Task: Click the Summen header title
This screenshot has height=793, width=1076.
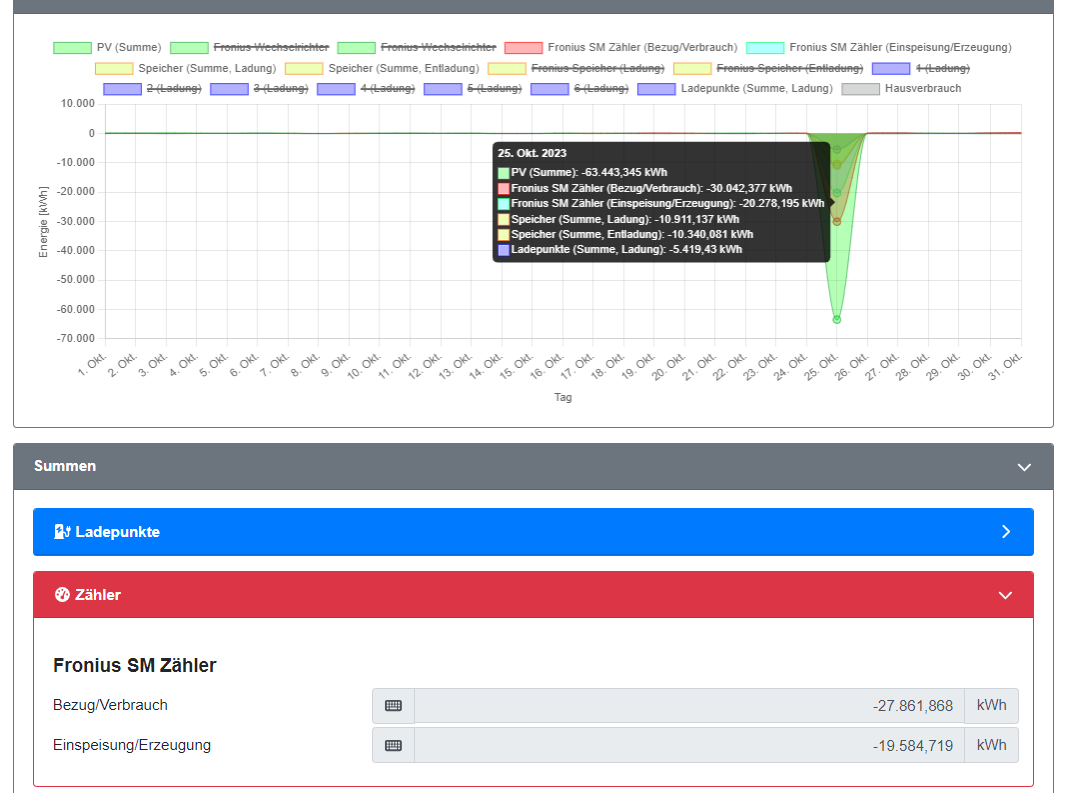Action: pos(65,466)
